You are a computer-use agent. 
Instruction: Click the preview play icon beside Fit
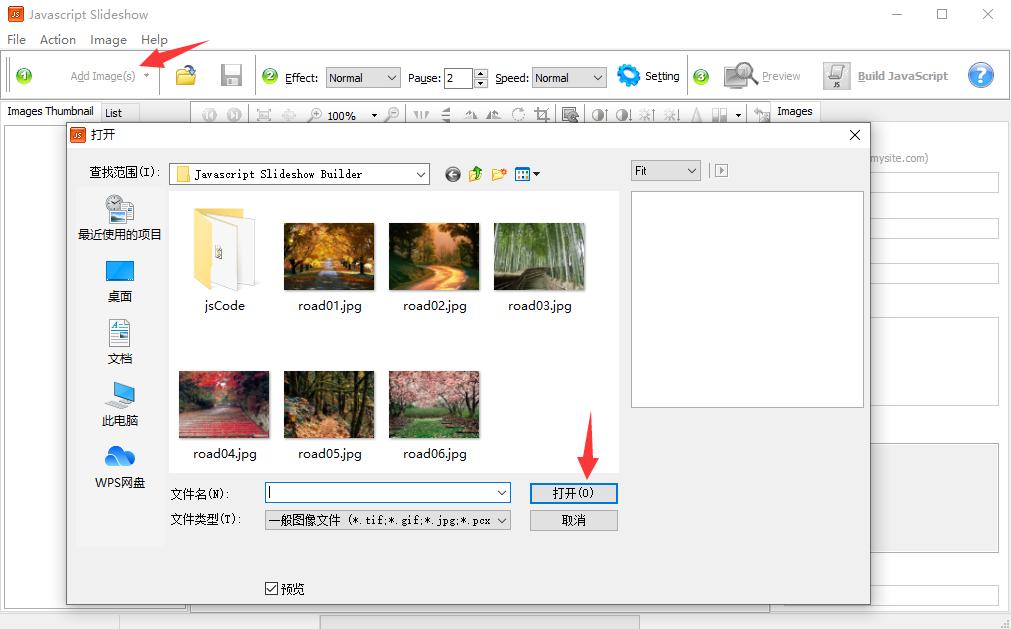[x=721, y=171]
